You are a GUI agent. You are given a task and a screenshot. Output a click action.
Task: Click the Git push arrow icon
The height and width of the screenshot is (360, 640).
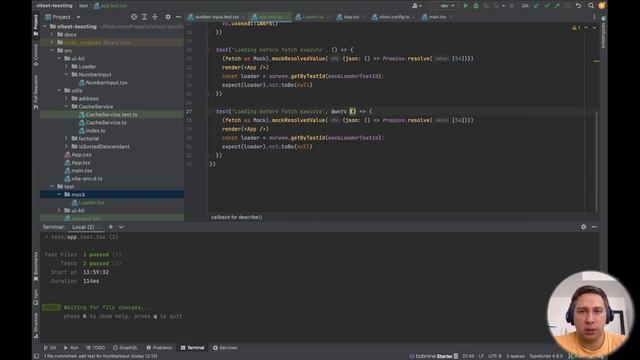tap(557, 6)
